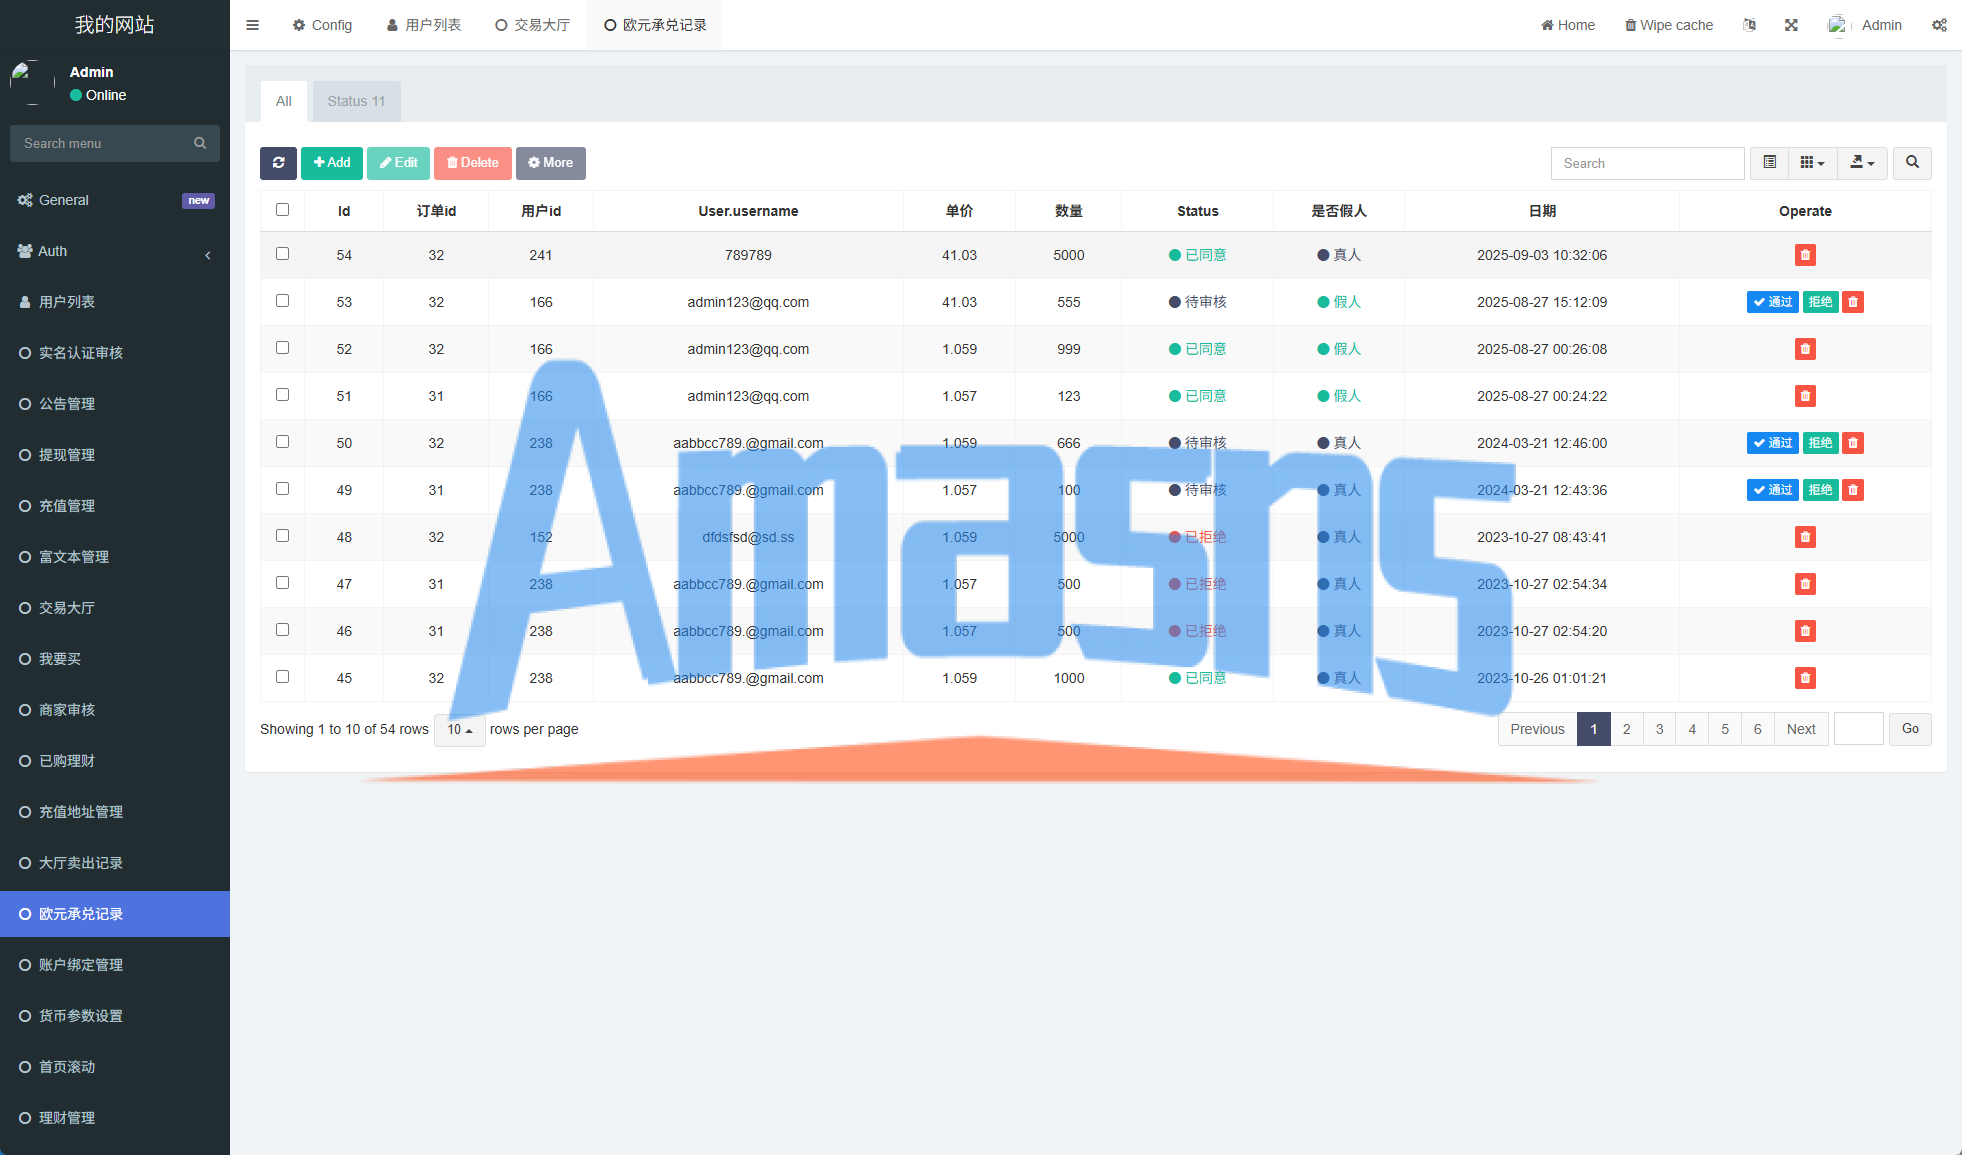Click the green Add button

pos(332,163)
